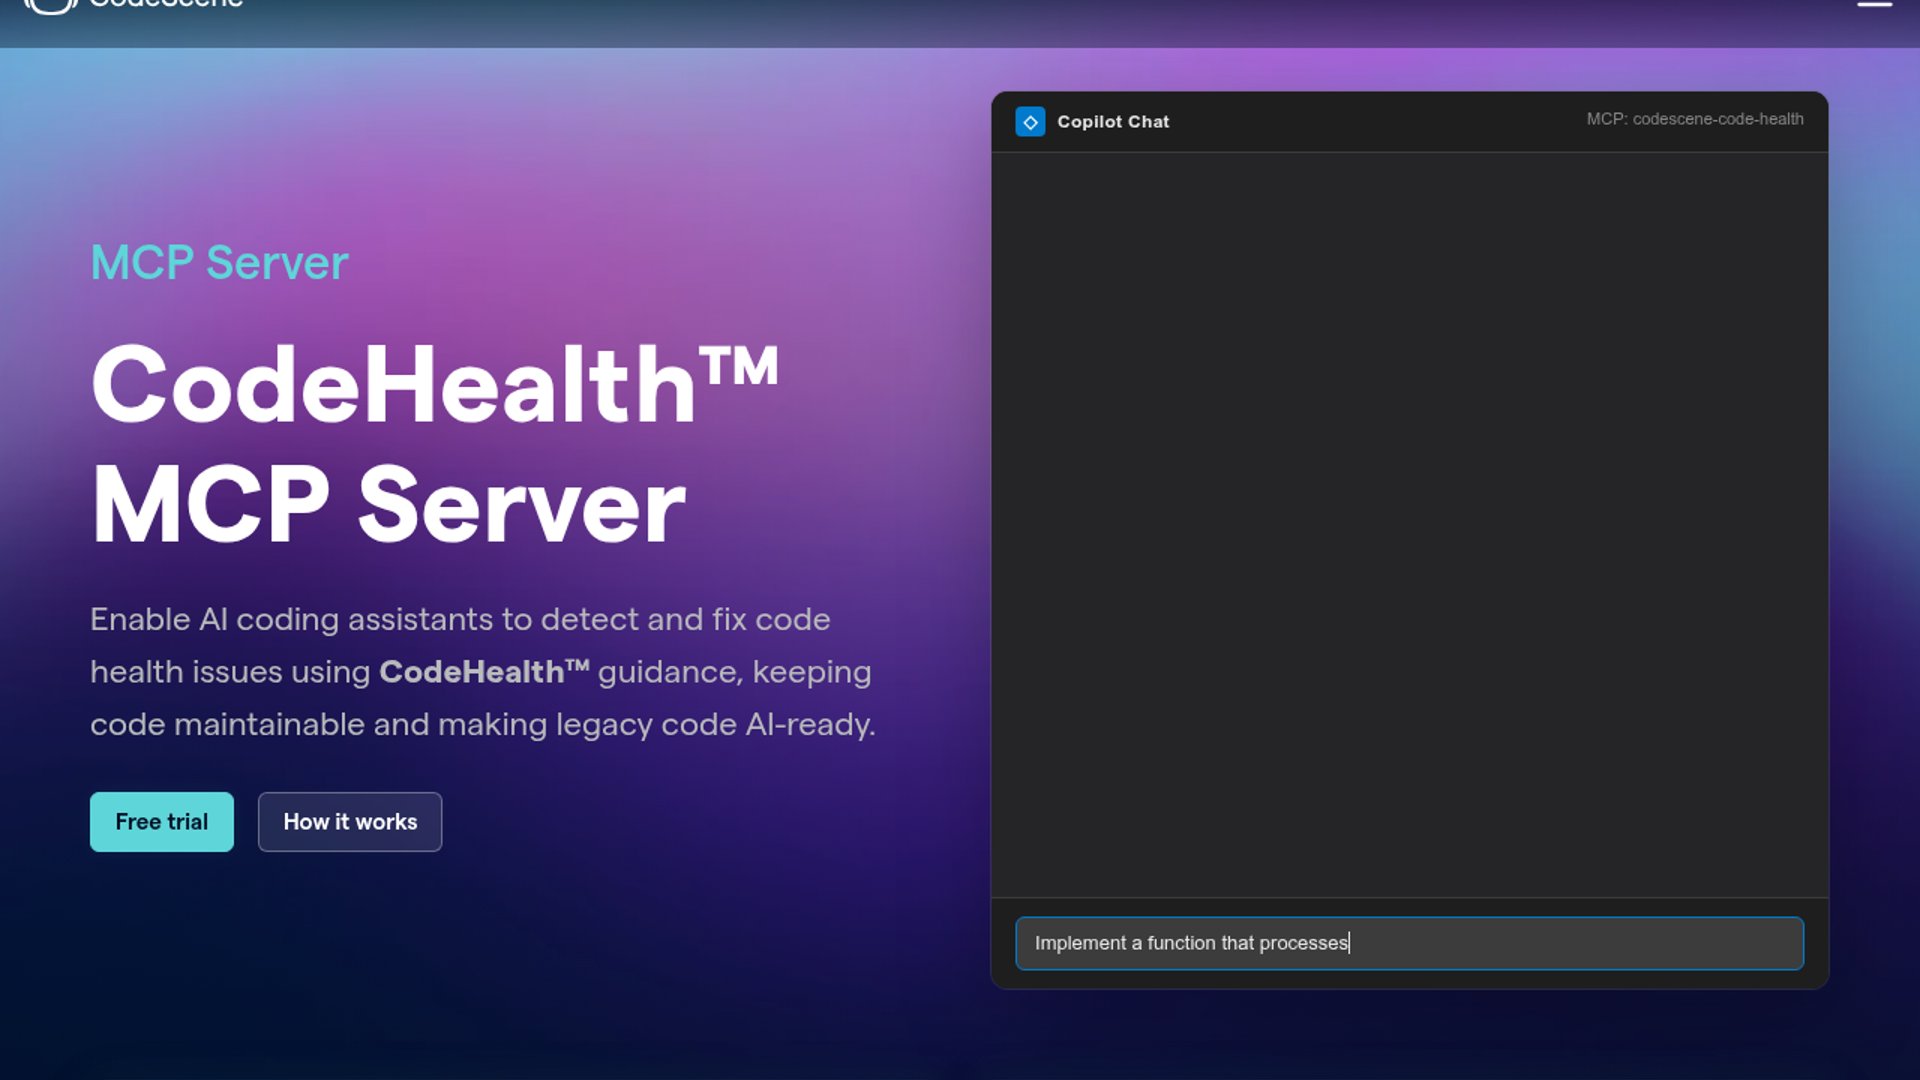Focus the Copilot Chat prompt input field

1580,943
